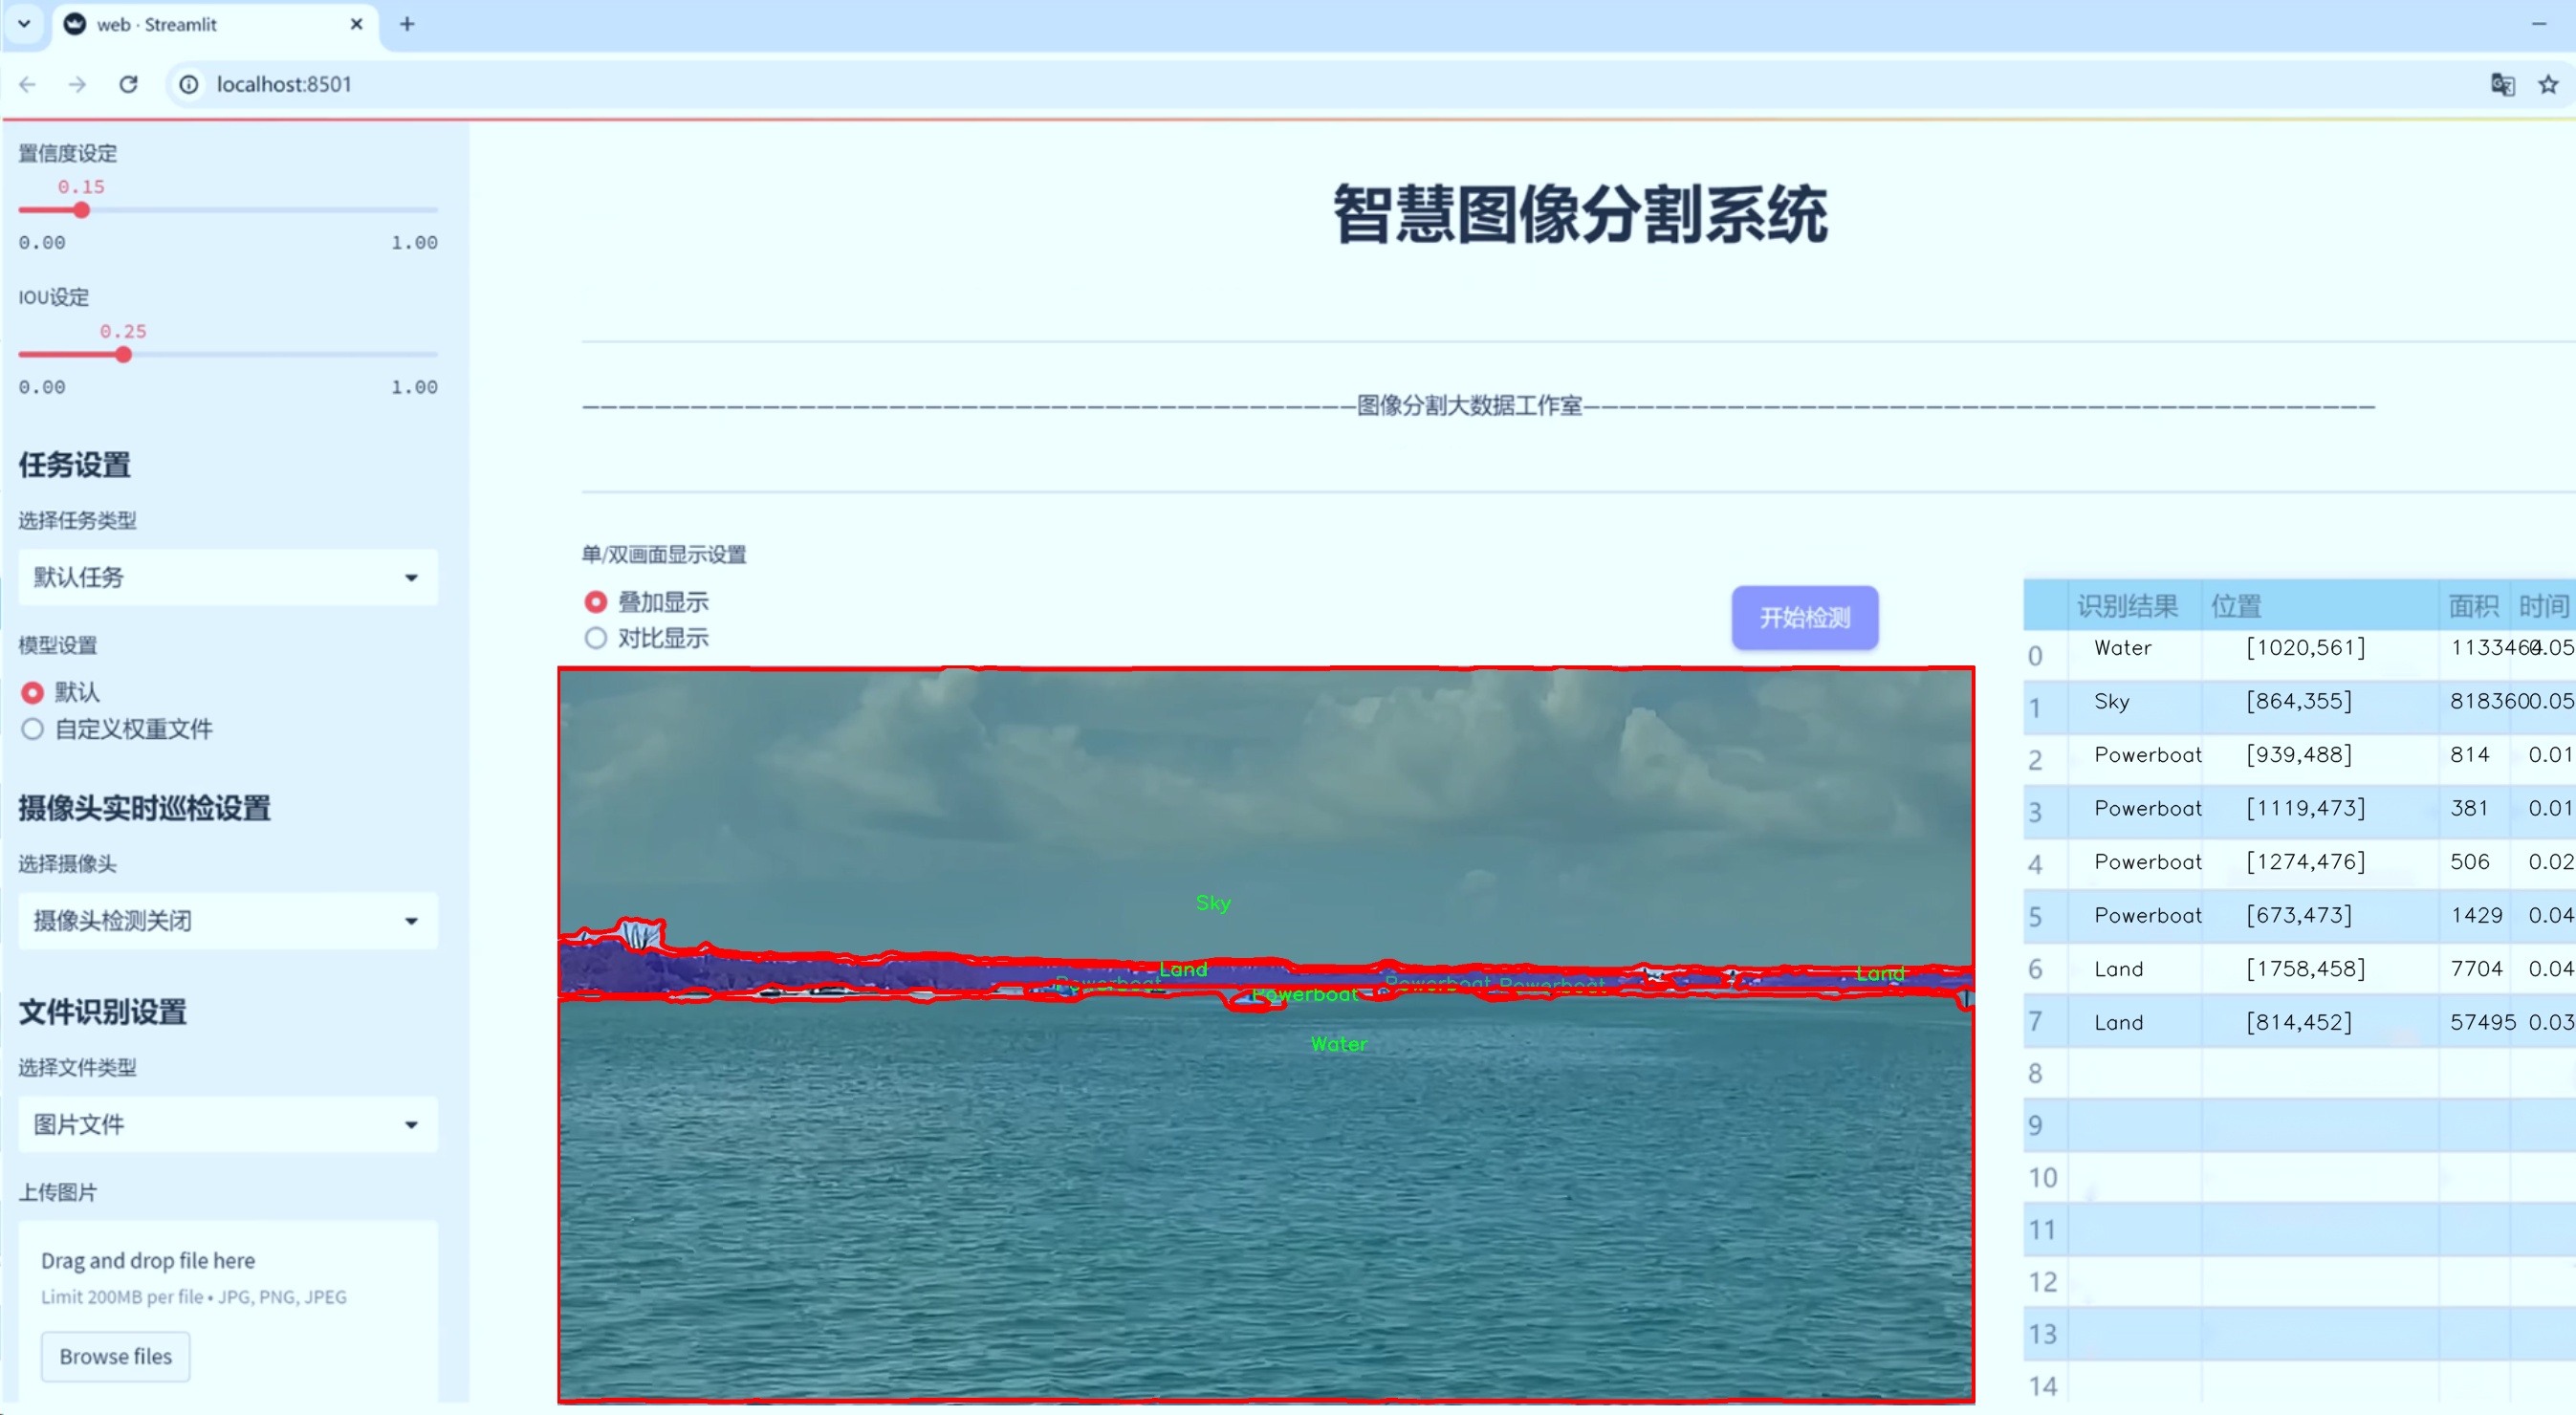Click the browser forward arrow
The image size is (2576, 1415).
tap(77, 84)
